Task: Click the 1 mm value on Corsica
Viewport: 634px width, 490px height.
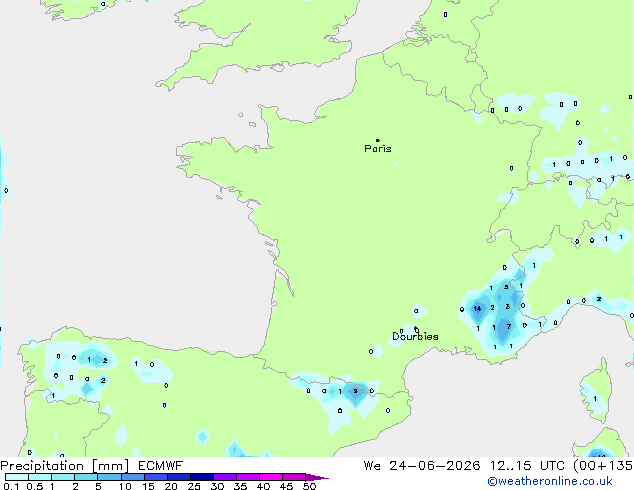Action: [x=595, y=399]
